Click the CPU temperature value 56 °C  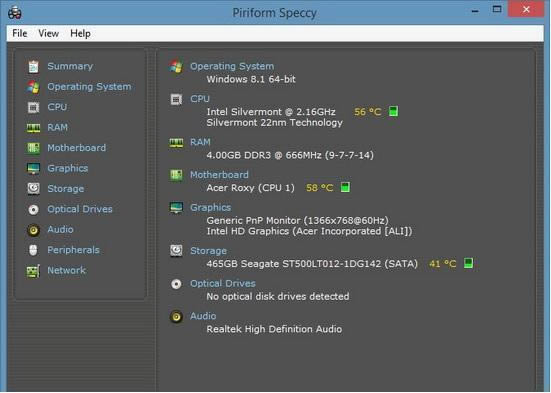(368, 112)
